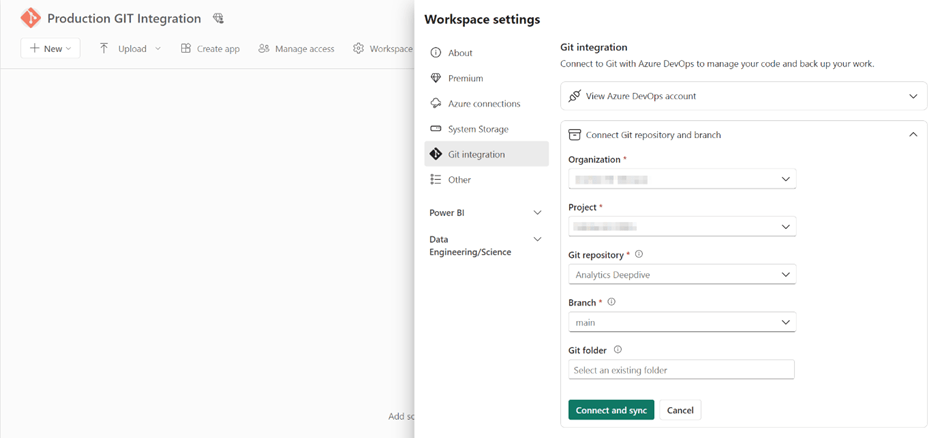The image size is (940, 438).
Task: Open Other settings page
Action: pos(486,180)
